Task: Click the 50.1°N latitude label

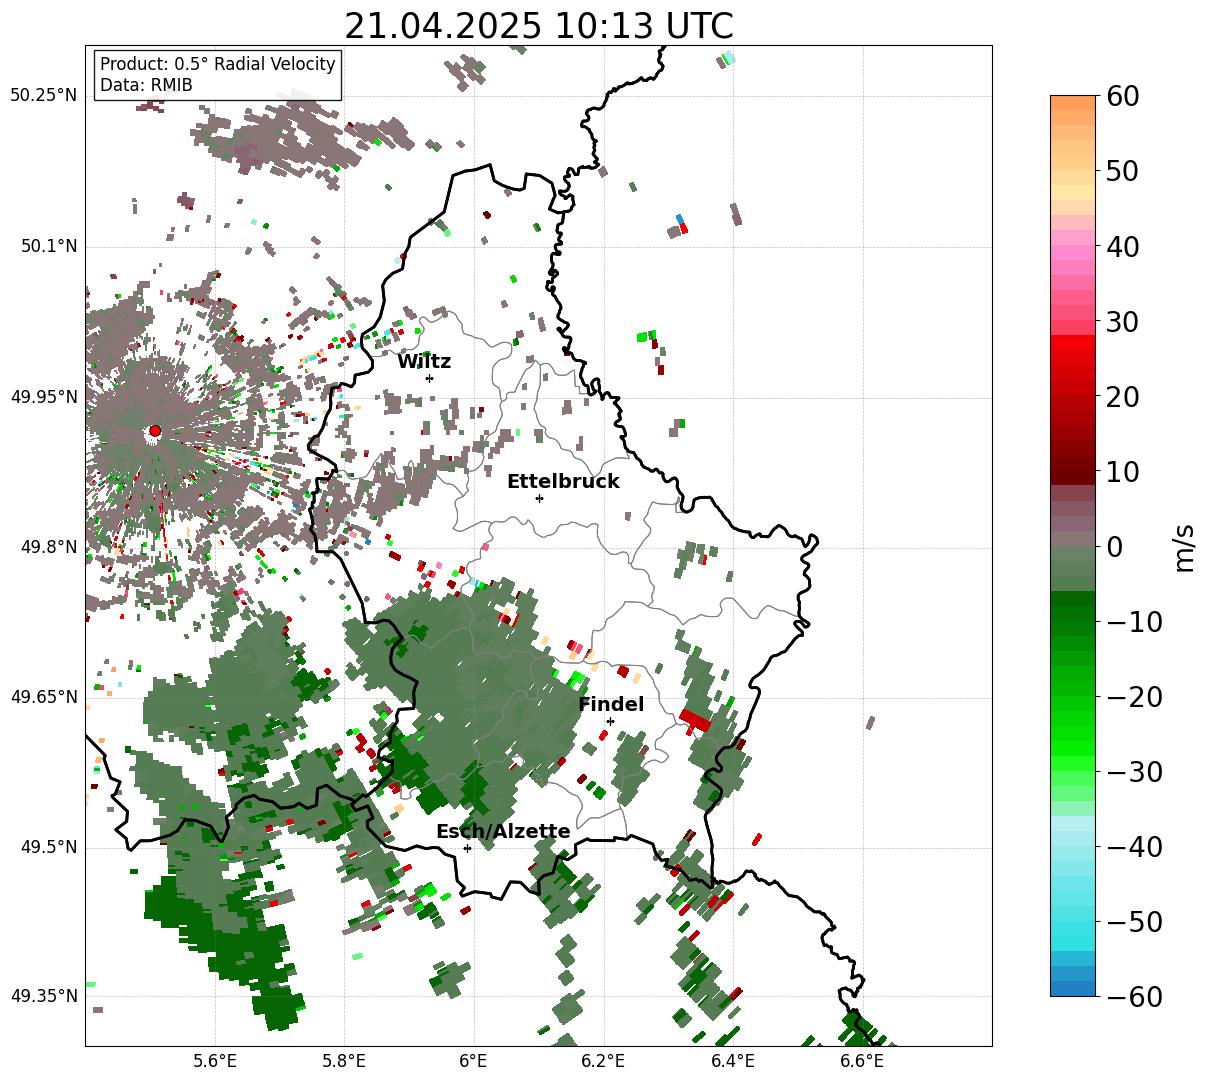Action: coord(49,246)
